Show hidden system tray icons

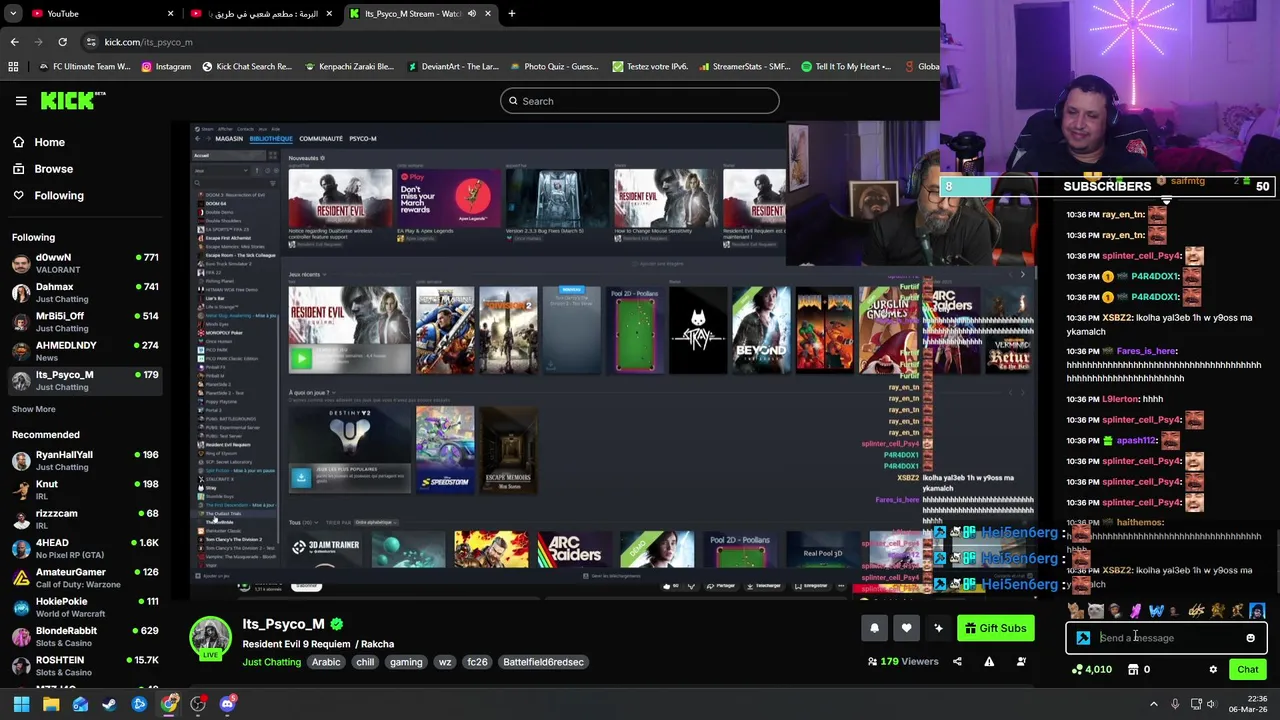1156,705
